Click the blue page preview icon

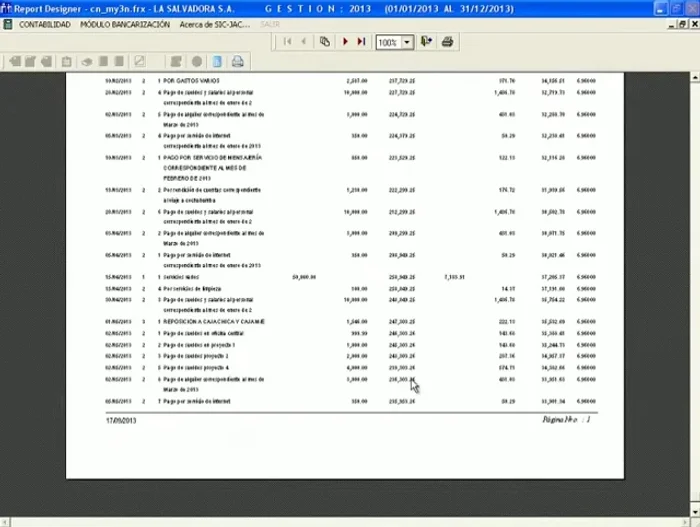tap(217, 62)
